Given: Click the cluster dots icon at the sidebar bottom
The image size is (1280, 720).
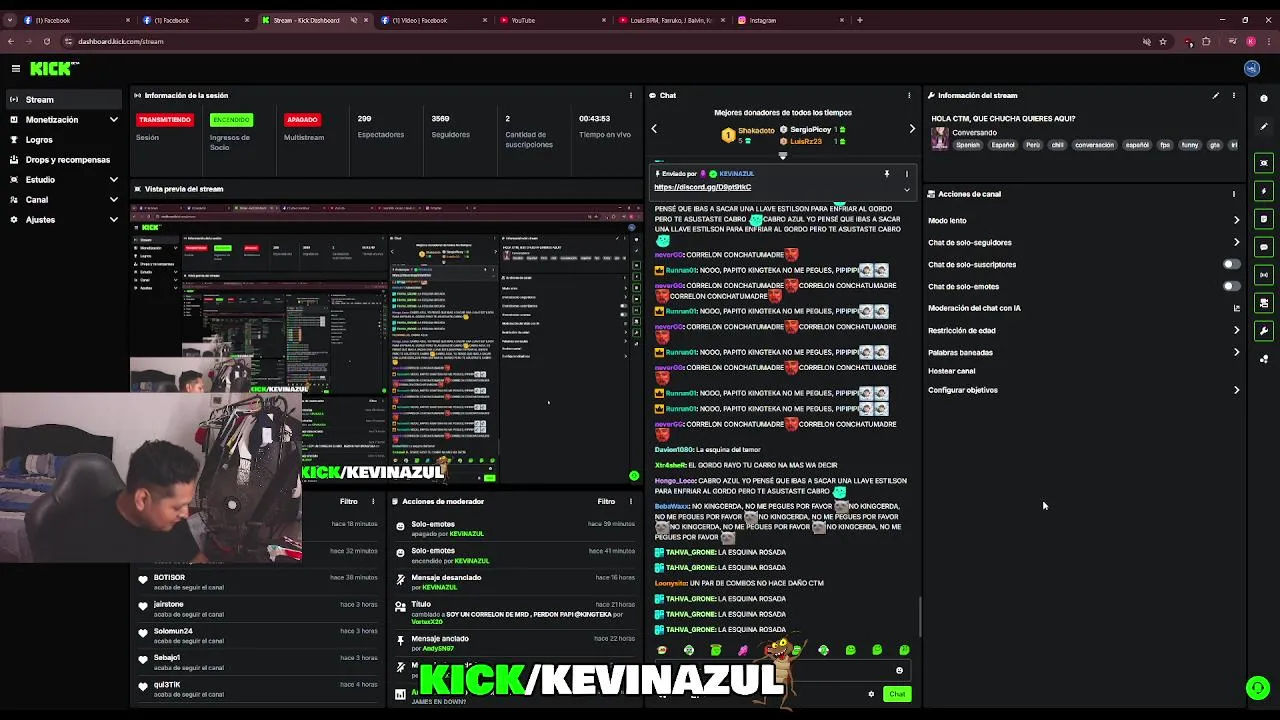Looking at the screenshot, I should point(1264,358).
